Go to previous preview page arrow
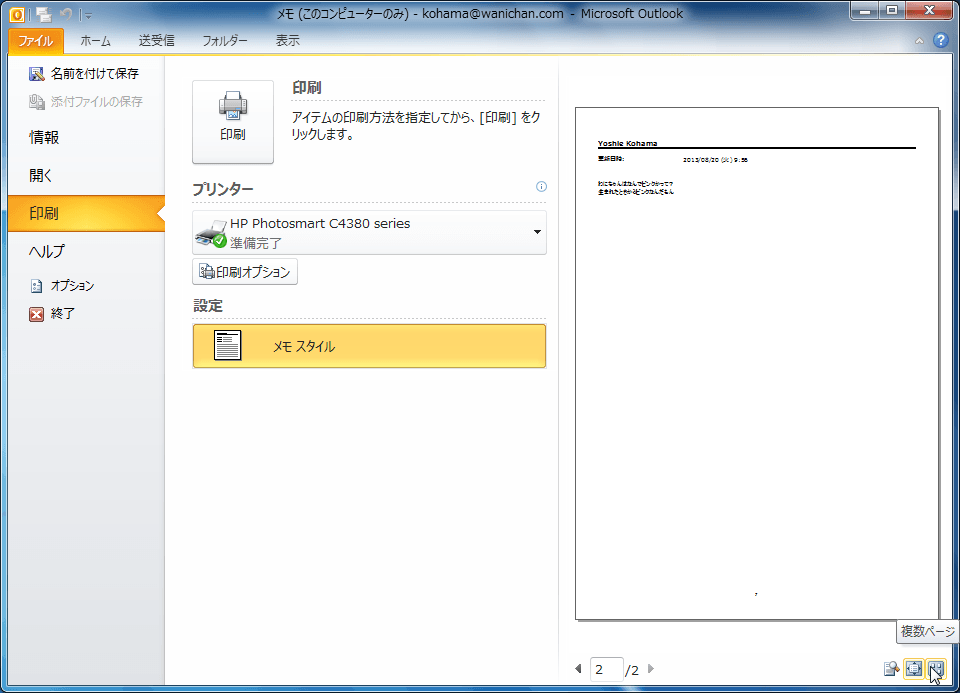Viewport: 960px width, 693px height. coord(578,669)
